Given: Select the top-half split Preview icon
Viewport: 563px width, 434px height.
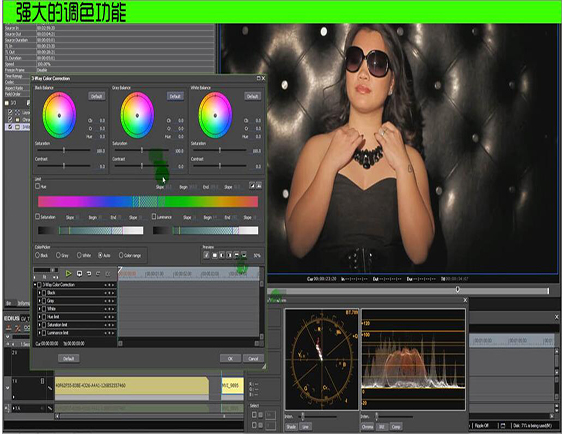Looking at the screenshot, I should (236, 255).
